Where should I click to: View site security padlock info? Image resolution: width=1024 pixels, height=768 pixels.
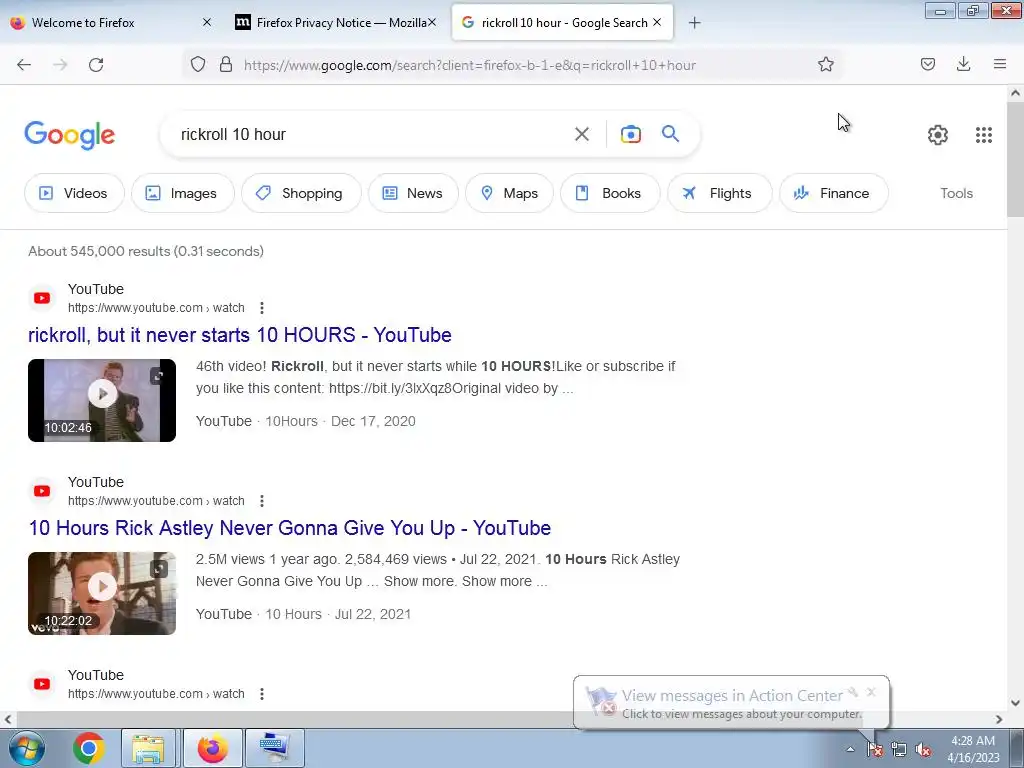[226, 64]
